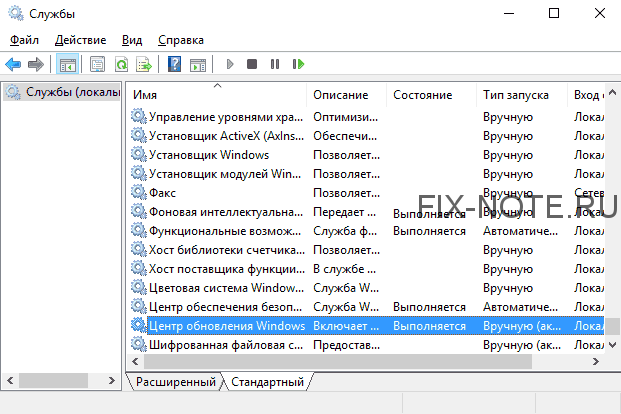Start the selected service
Viewport: 621px width, 414px height.
coord(230,64)
